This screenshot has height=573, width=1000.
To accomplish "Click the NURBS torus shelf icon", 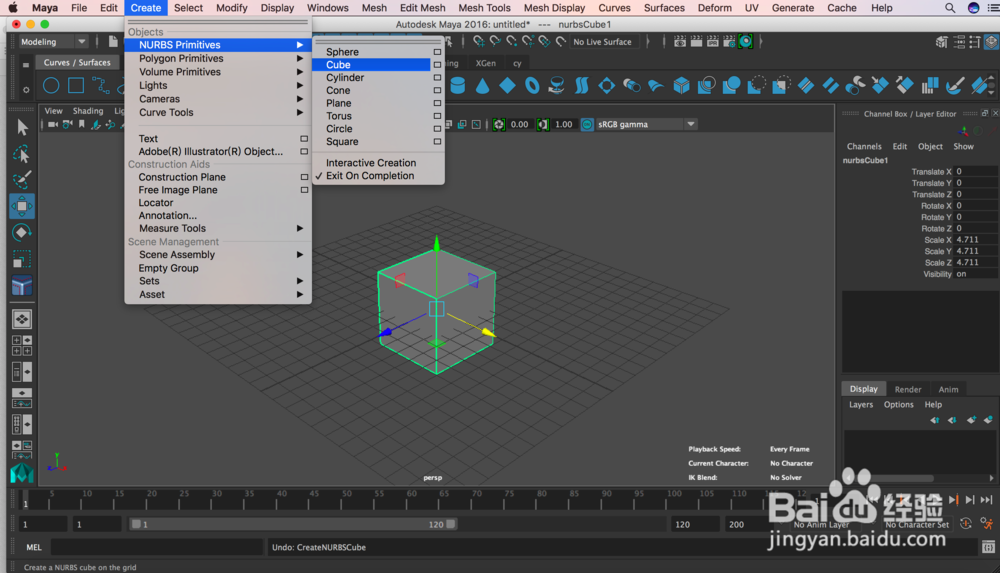I will 532,86.
